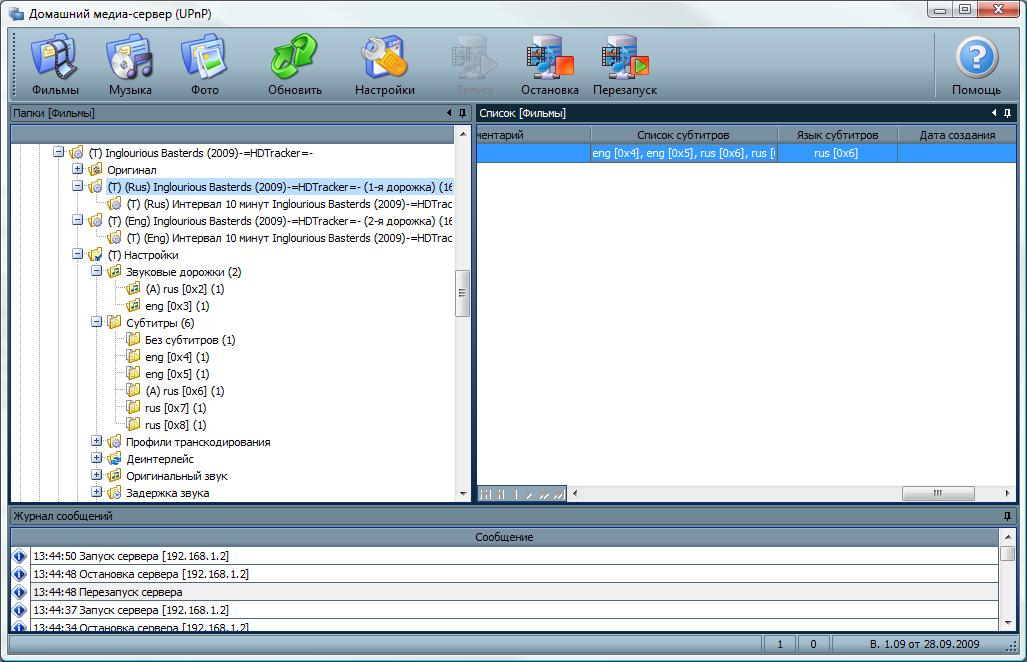Viewport: 1027px width, 662px height.
Task: Click the eng [0x4], eng [0x5] subtitle list cell
Action: [684, 153]
